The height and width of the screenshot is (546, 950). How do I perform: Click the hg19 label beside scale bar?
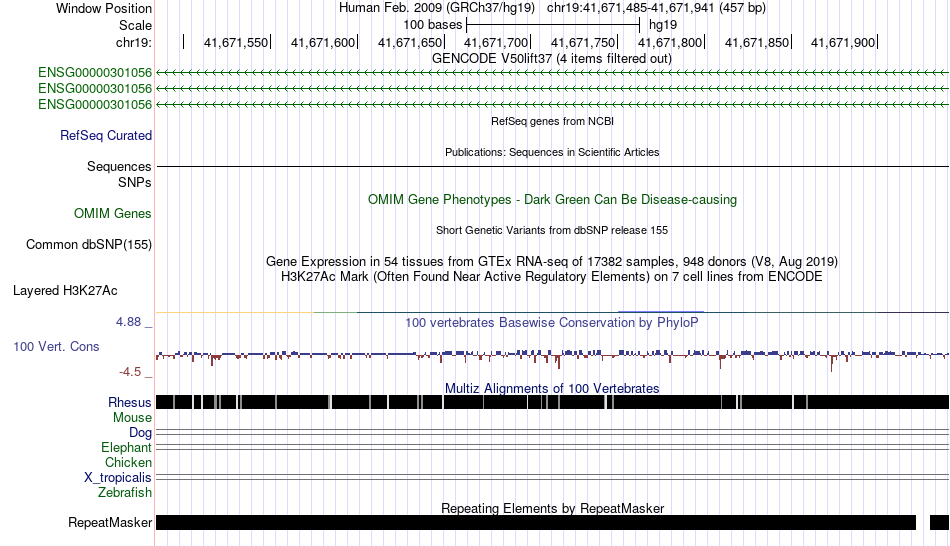[663, 25]
